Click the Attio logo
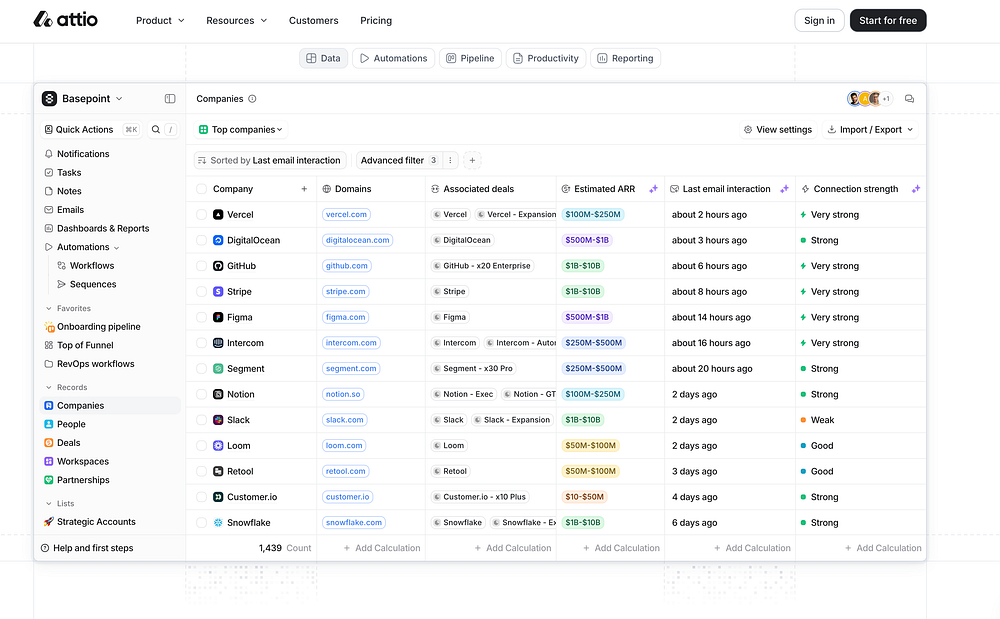The image size is (1000, 619). click(66, 20)
